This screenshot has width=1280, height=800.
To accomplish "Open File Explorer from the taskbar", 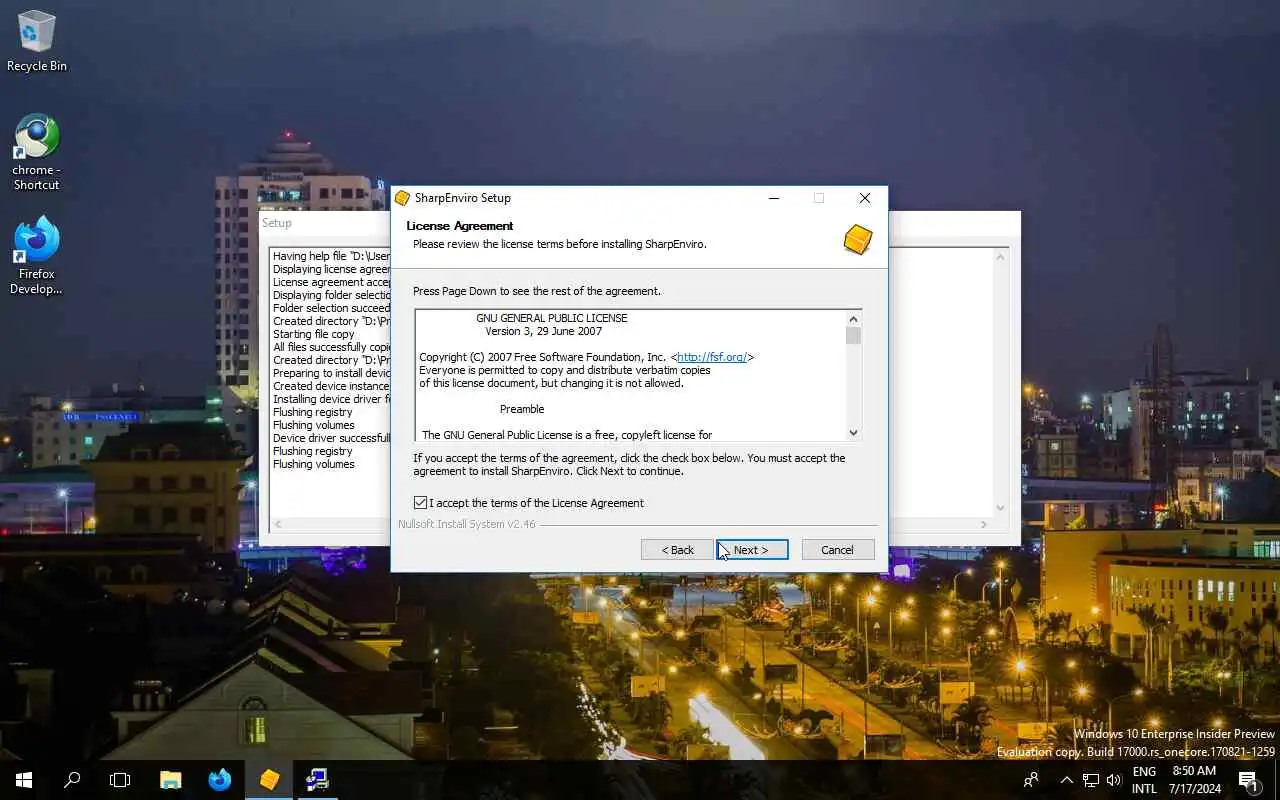I will [x=171, y=780].
